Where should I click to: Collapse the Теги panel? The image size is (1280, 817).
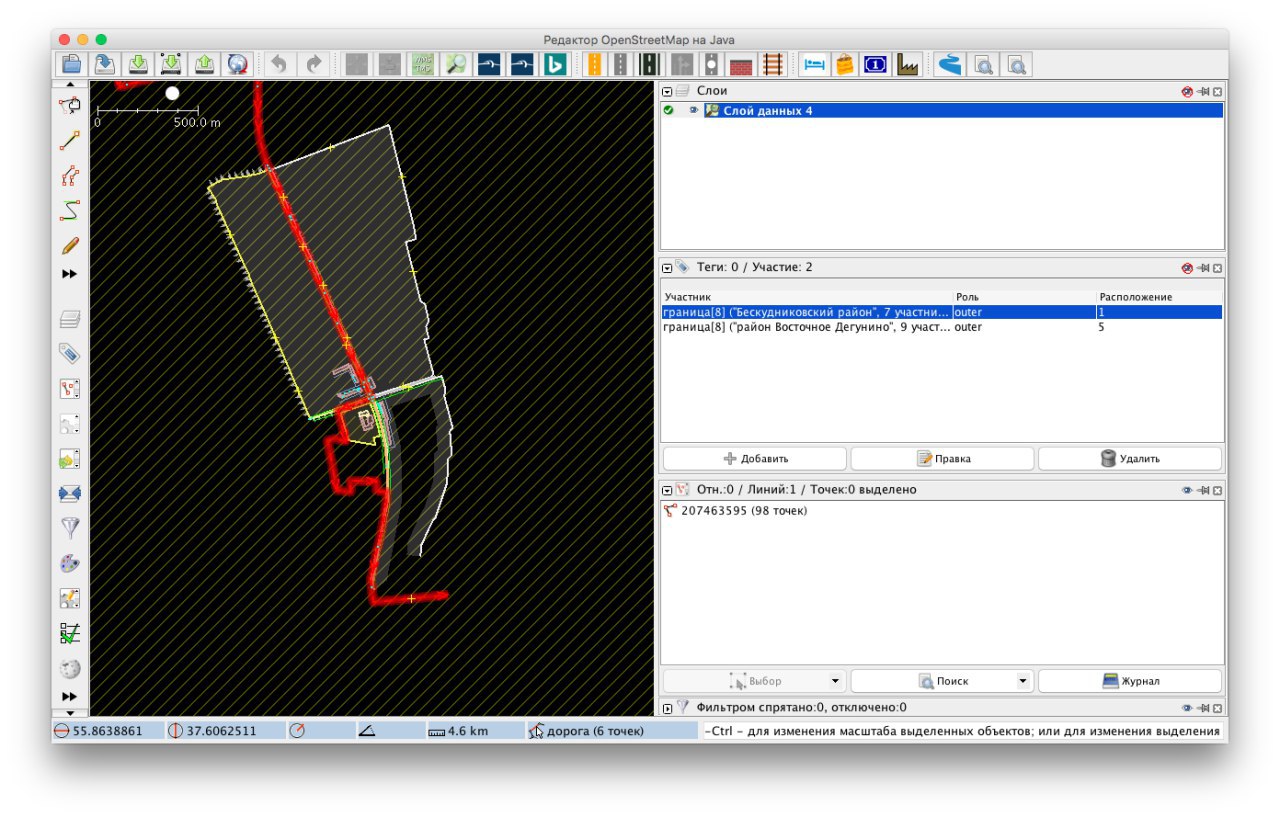pyautogui.click(x=667, y=268)
